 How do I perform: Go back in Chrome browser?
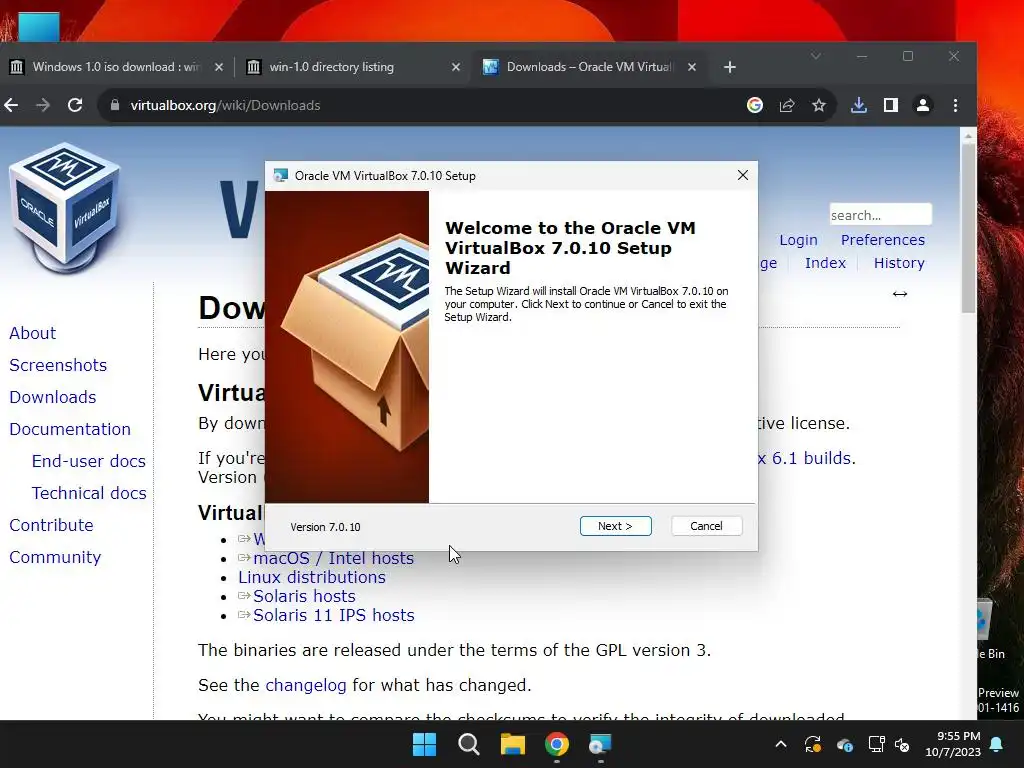click(x=11, y=105)
